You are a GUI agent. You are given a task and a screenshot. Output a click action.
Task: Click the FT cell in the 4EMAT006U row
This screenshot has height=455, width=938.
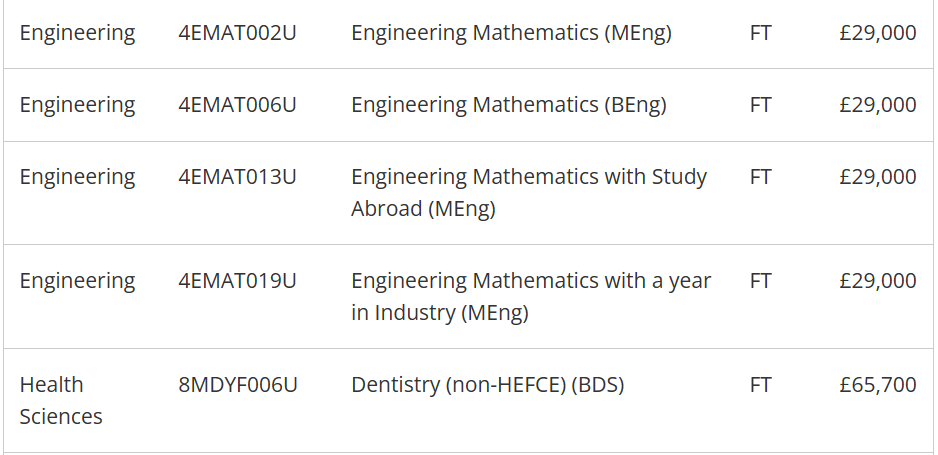click(x=760, y=105)
